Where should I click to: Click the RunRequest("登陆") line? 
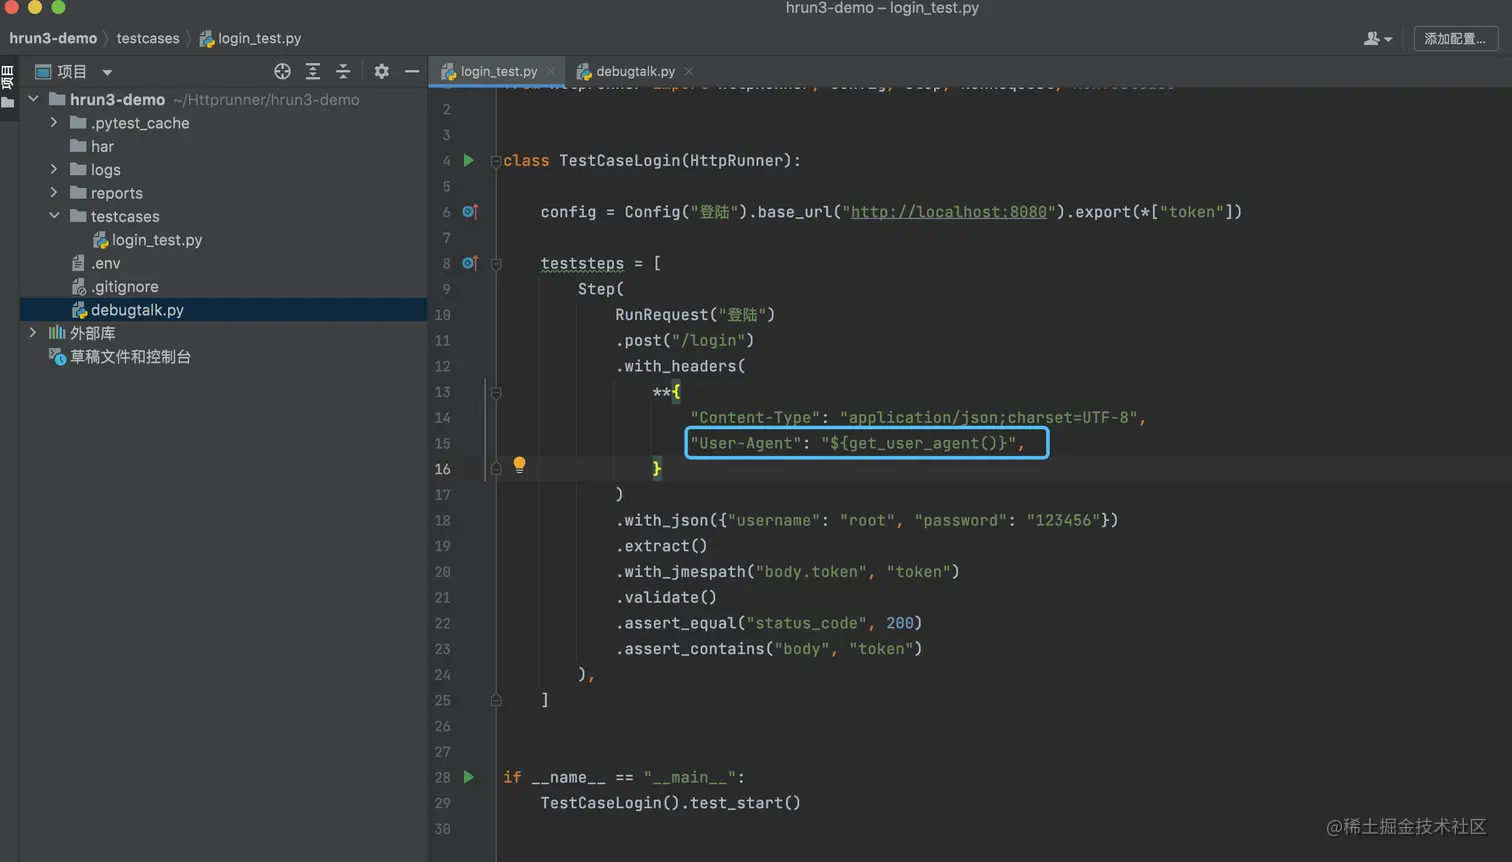click(695, 315)
